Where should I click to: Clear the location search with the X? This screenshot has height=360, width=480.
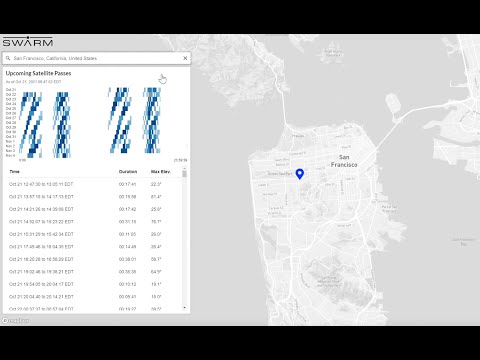[185, 58]
